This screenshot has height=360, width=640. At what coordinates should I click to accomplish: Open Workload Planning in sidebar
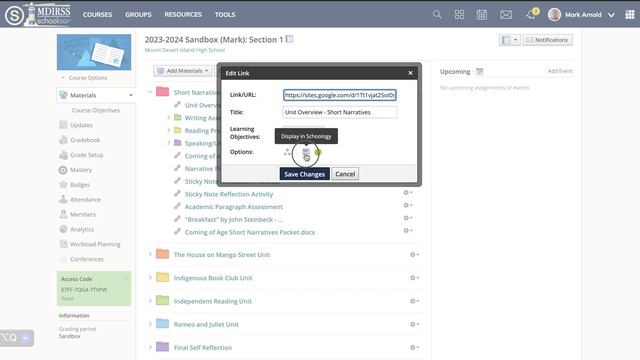click(x=95, y=244)
